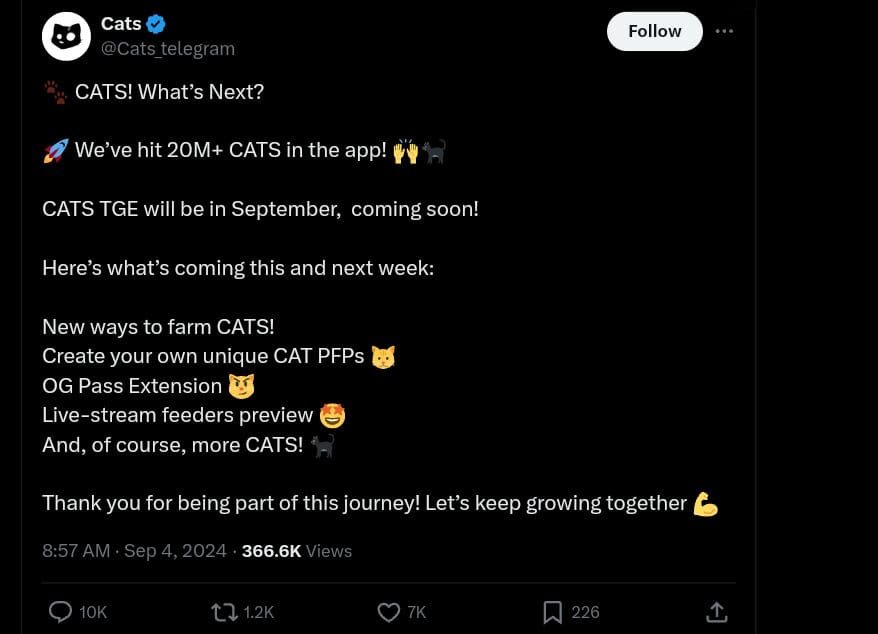Select the 226 bookmarks count
Image resolution: width=878 pixels, height=634 pixels.
[584, 612]
